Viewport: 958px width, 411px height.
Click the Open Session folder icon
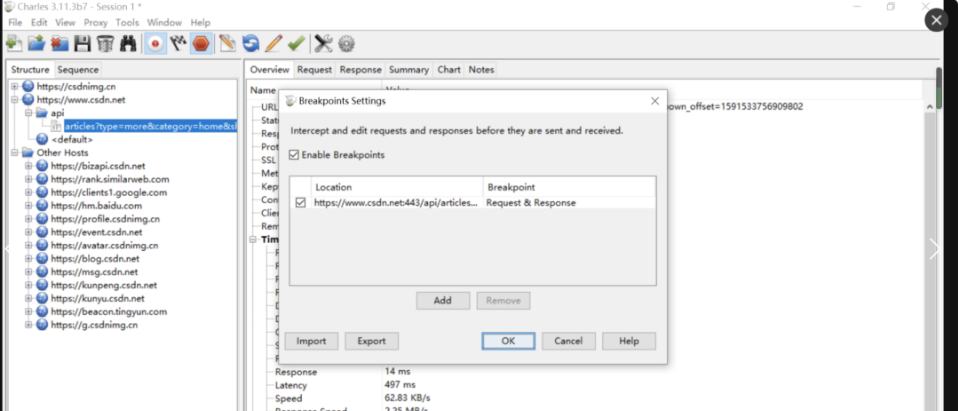[36, 44]
